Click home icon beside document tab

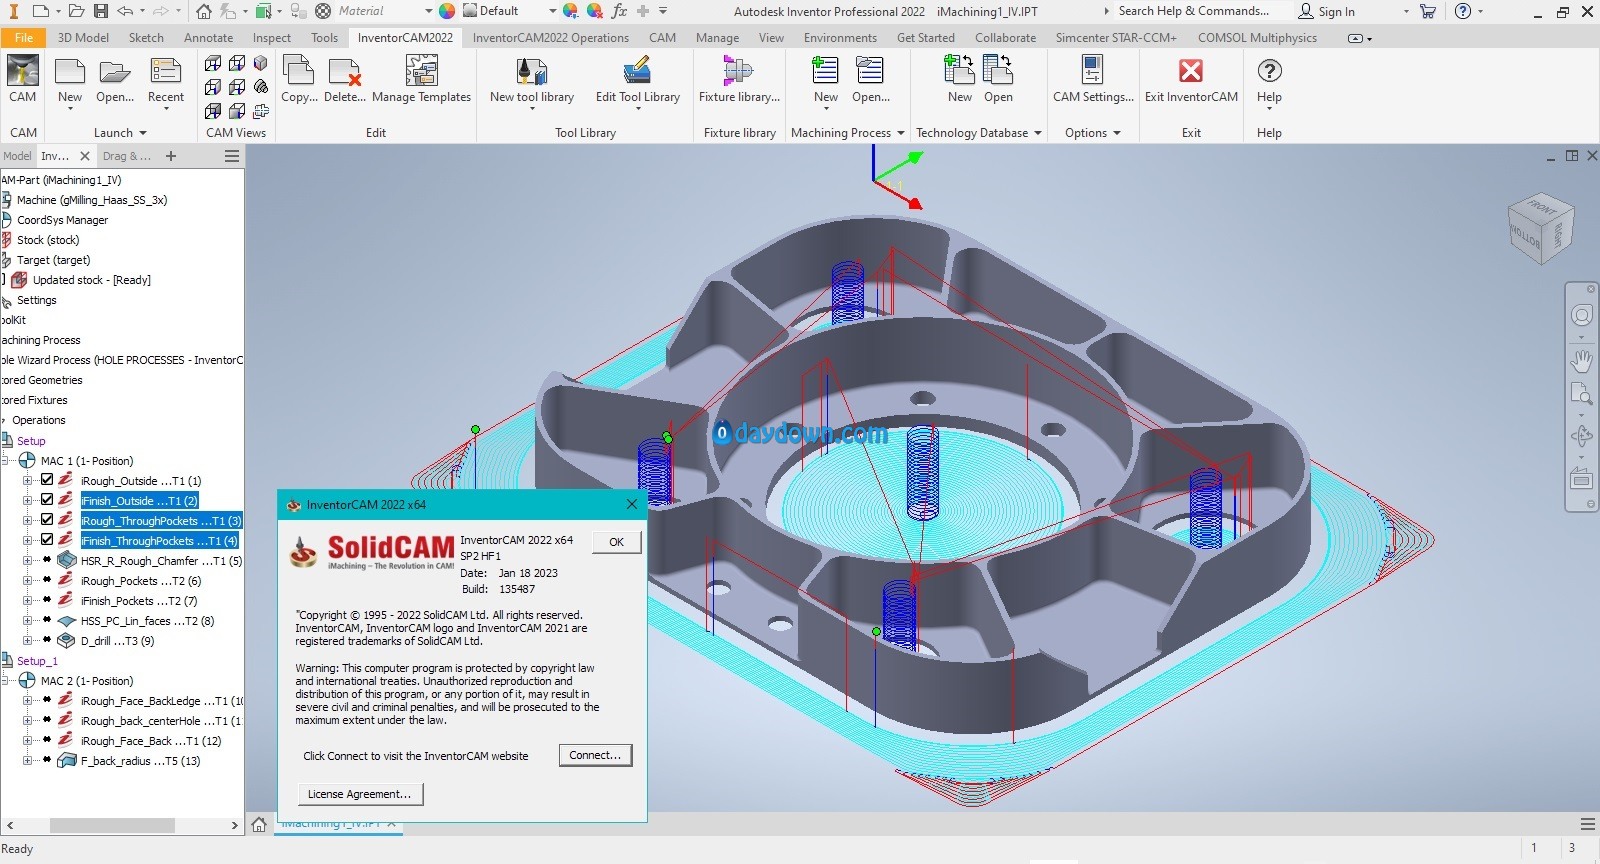coord(259,825)
